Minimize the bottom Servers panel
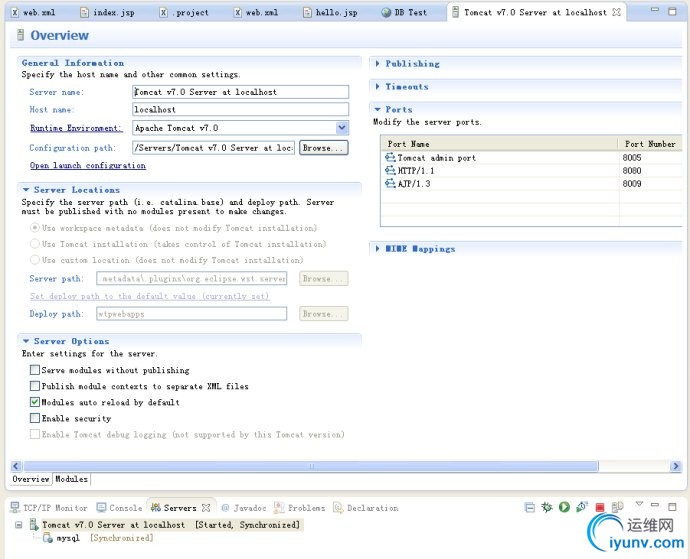Screen dimensions: 690x559 coord(655,505)
